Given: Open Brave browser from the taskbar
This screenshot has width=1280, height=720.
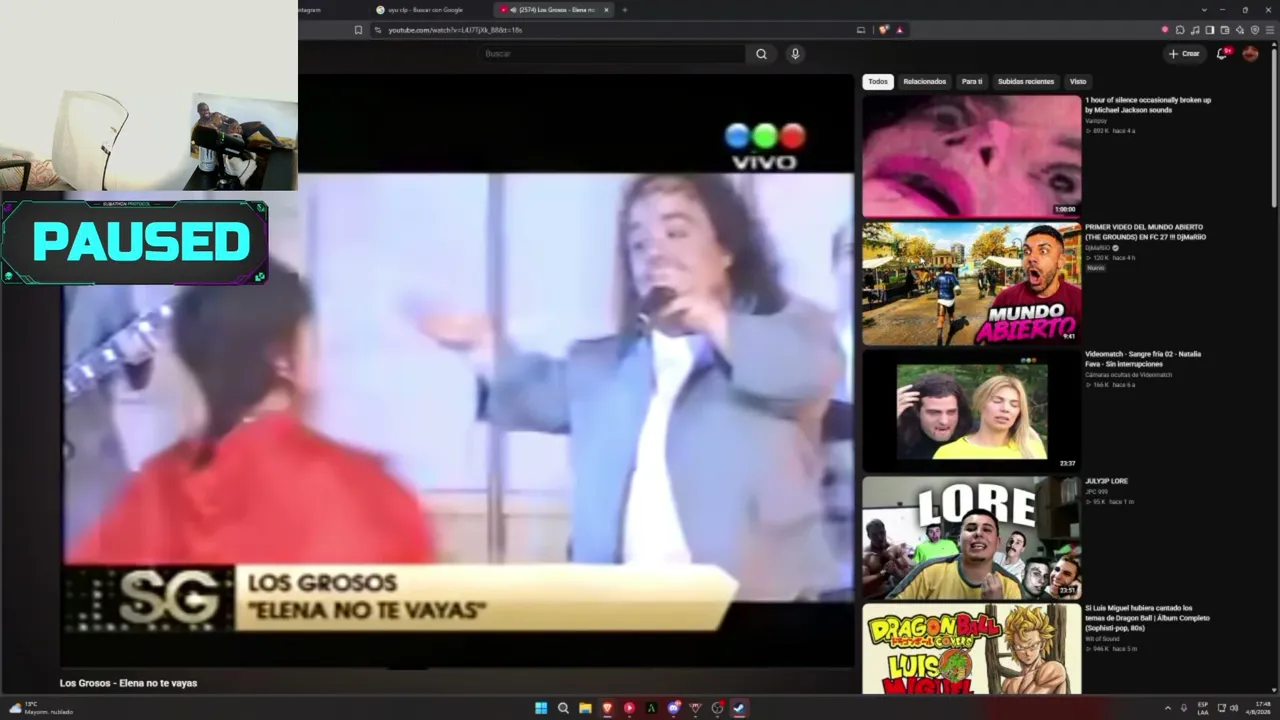Looking at the screenshot, I should pyautogui.click(x=607, y=708).
